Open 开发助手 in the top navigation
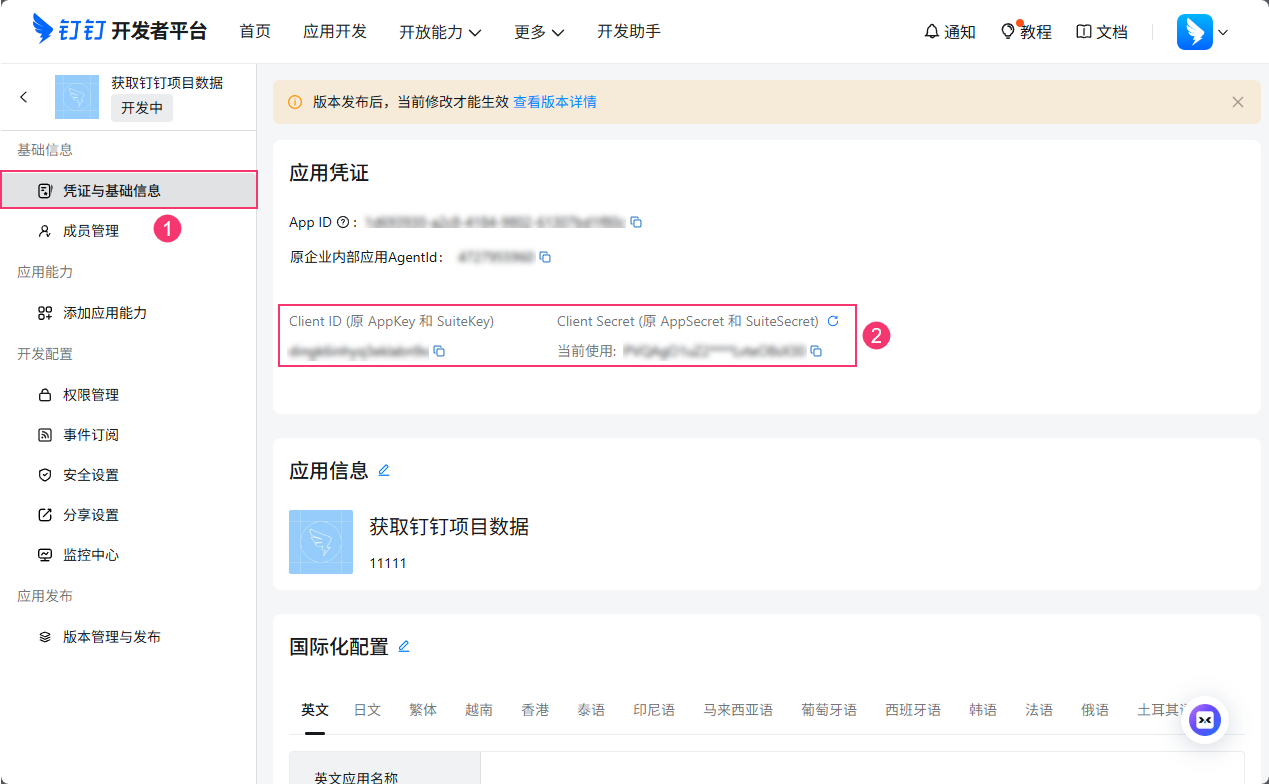This screenshot has height=784, width=1269. coord(629,31)
